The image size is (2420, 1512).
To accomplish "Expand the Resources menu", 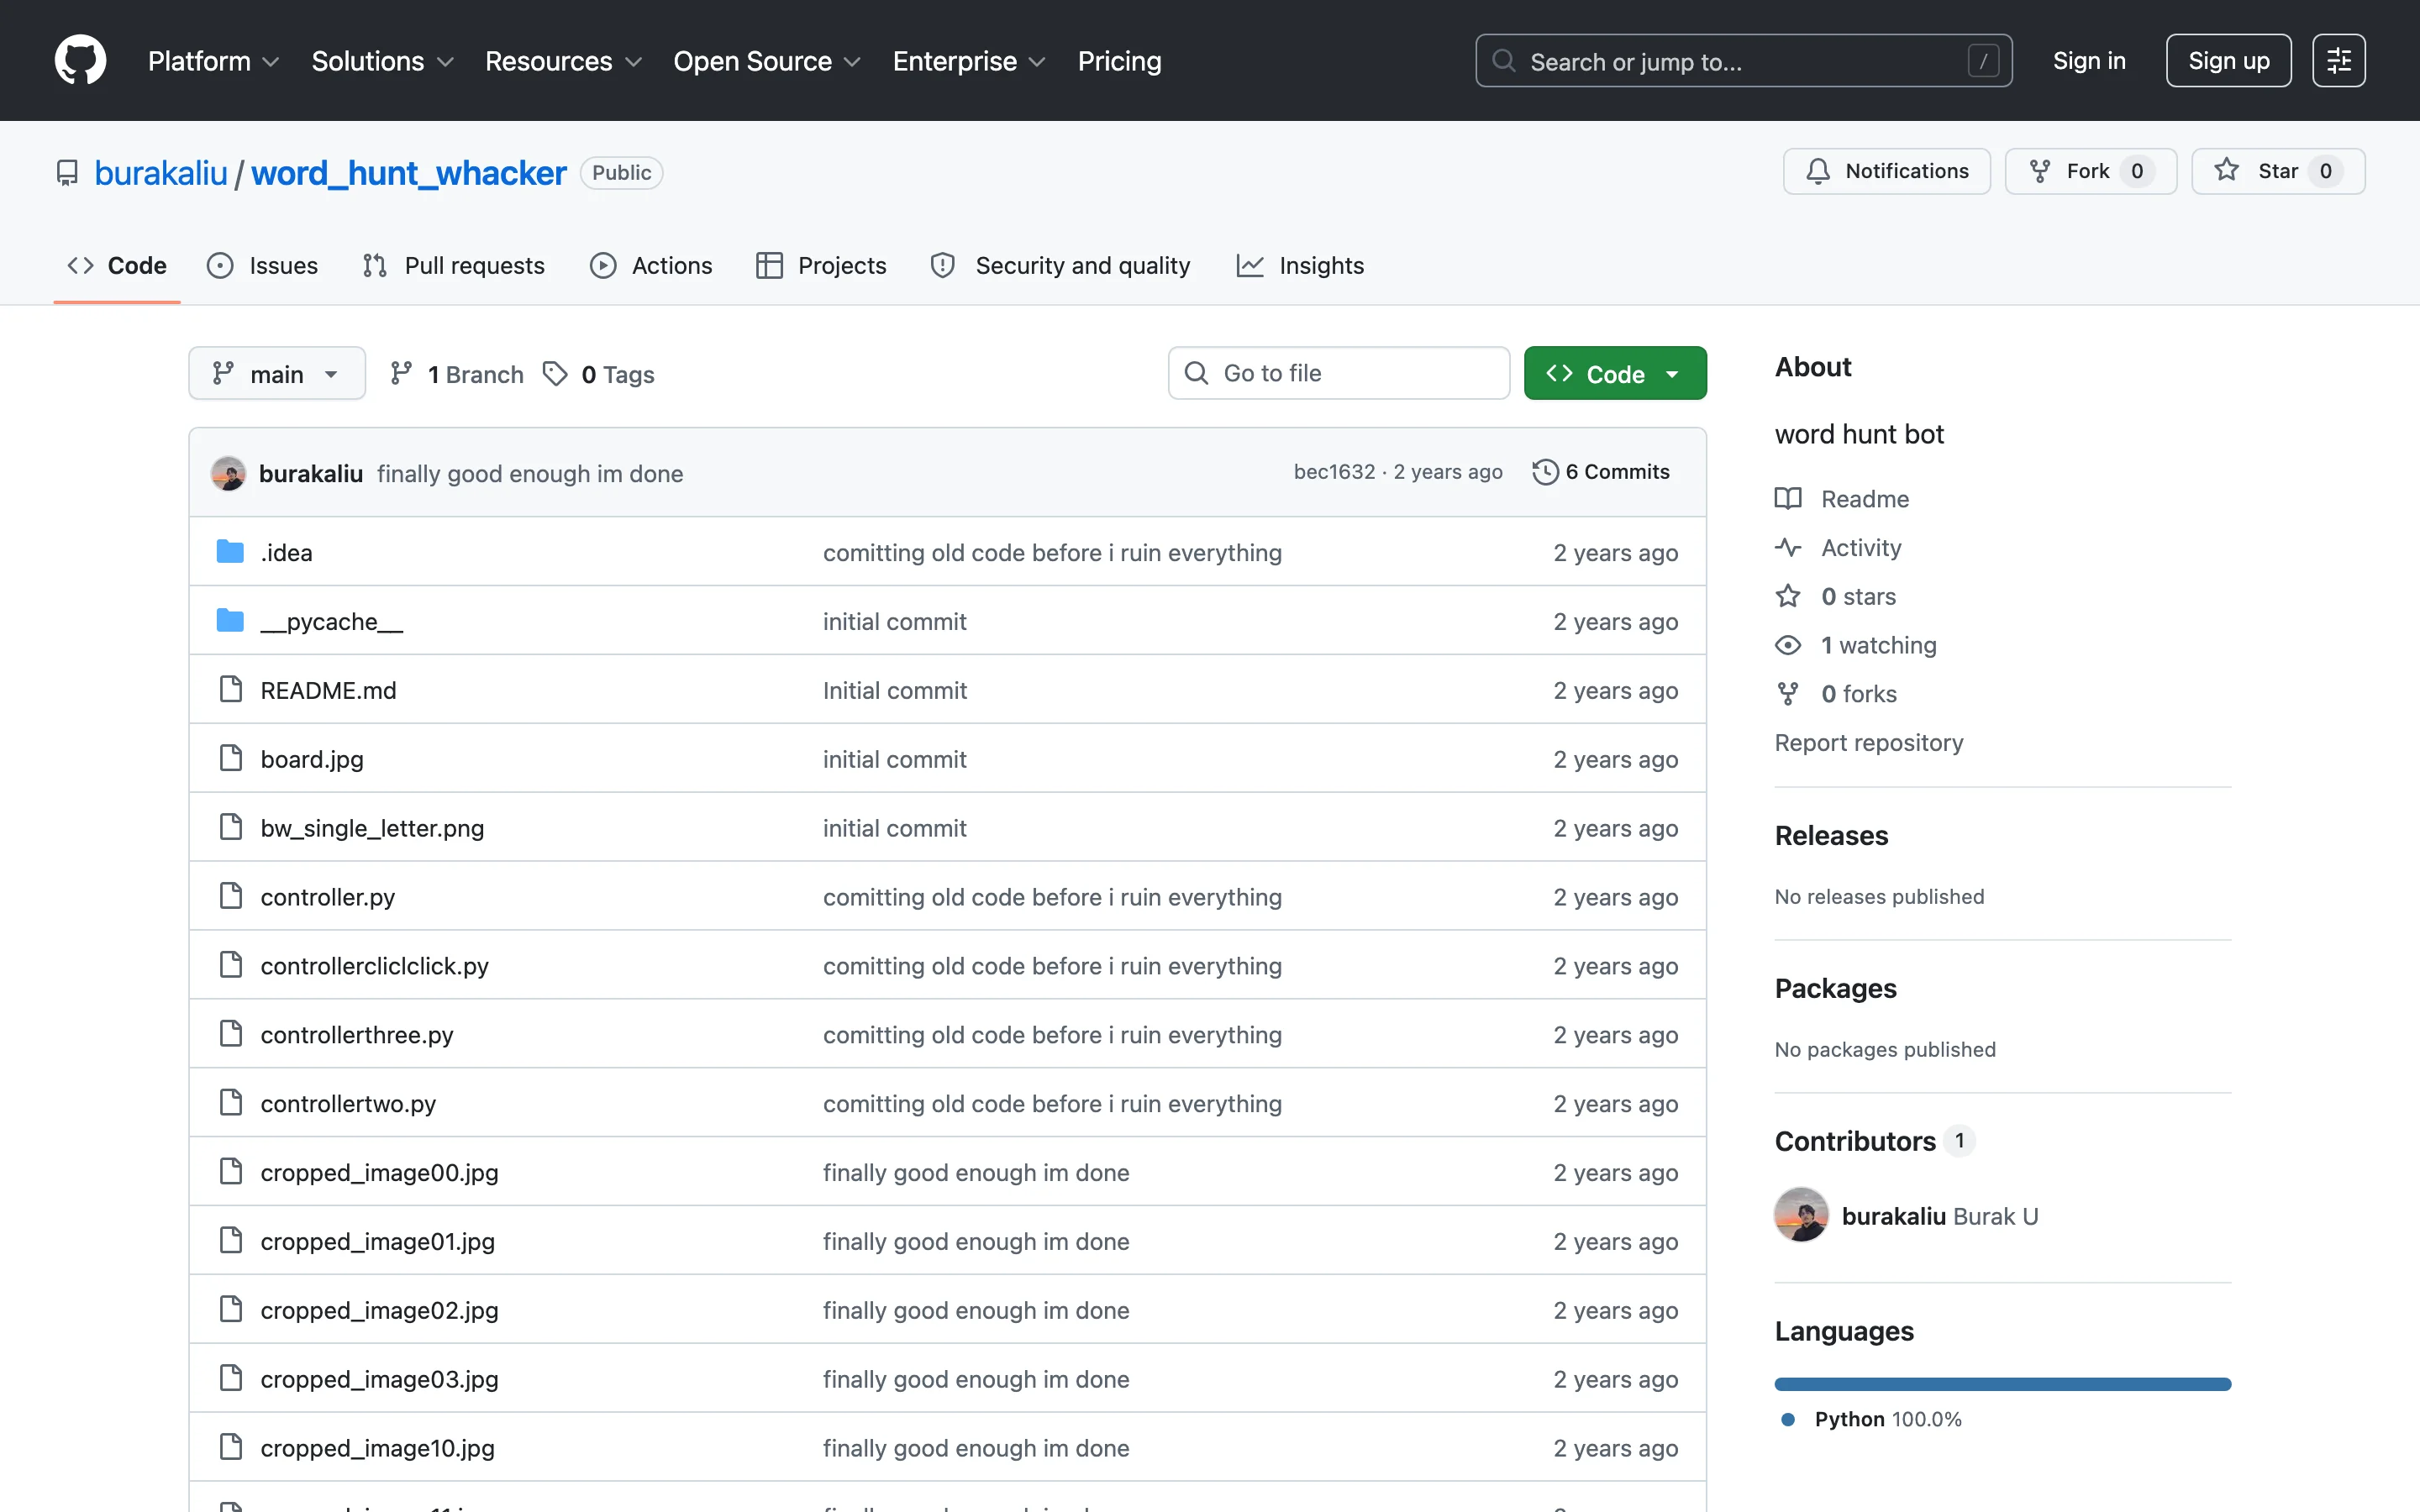I will (x=563, y=61).
